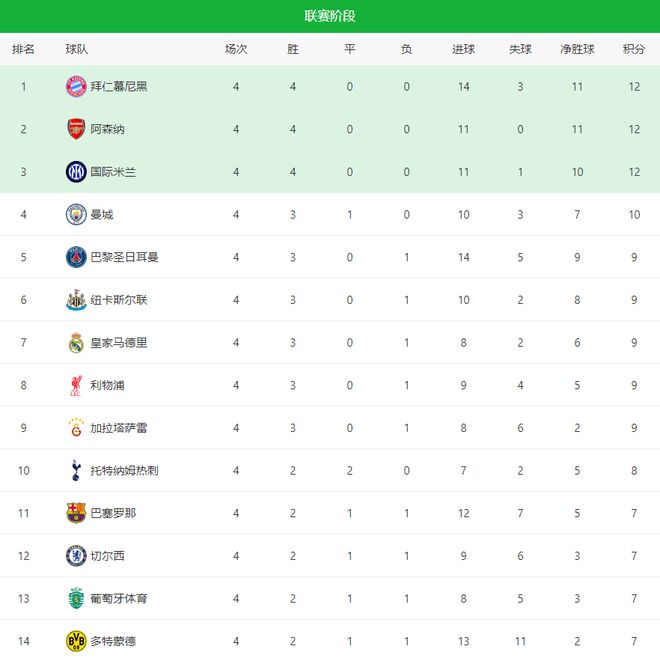Open the 拜仁慕尼黑 team name link

click(x=118, y=87)
